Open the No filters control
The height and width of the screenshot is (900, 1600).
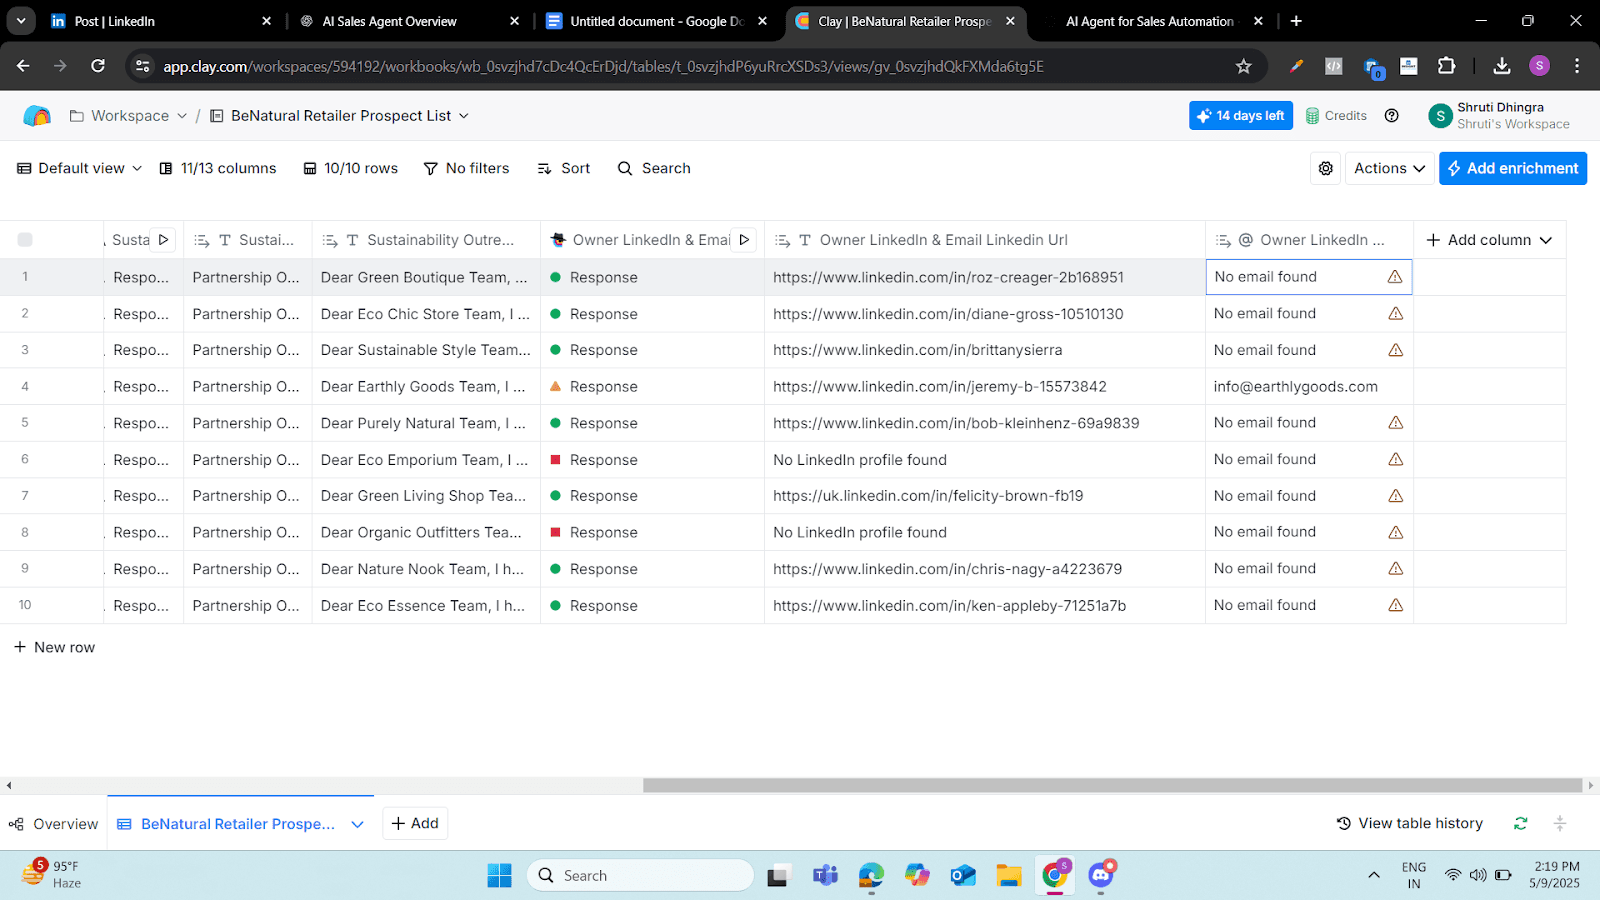tap(467, 168)
